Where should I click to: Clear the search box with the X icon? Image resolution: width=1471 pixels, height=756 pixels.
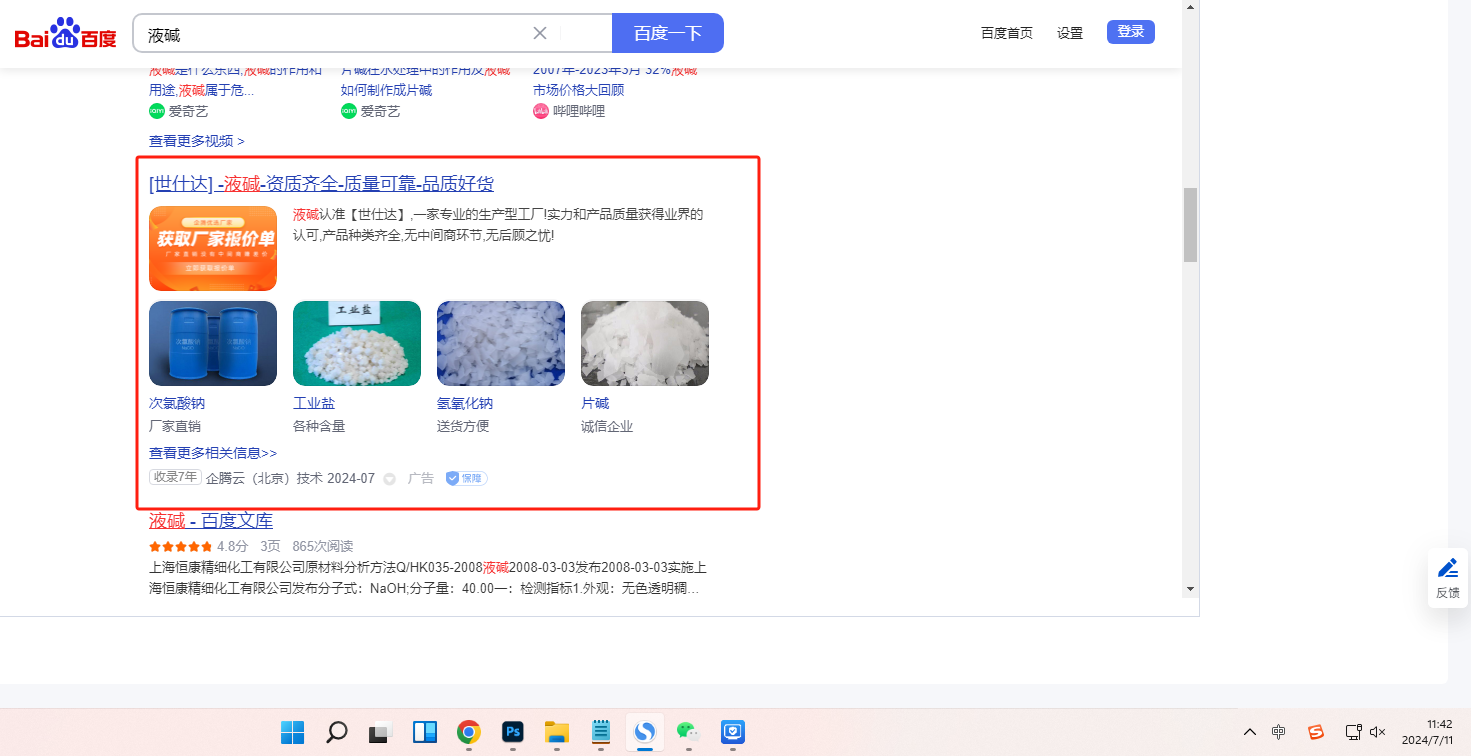[540, 33]
